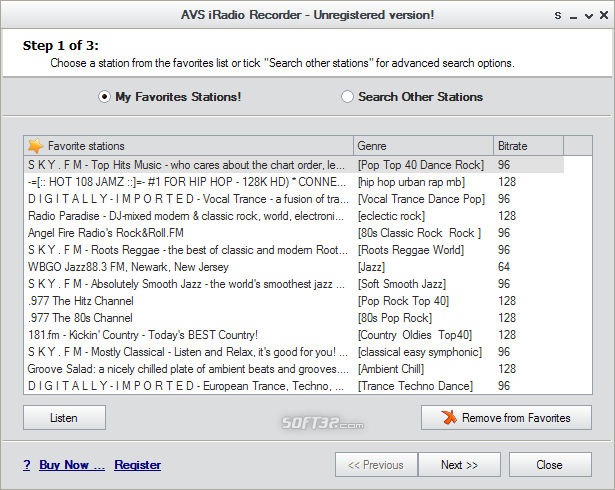Select .977 The Hitz Channel row
Image resolution: width=615 pixels, height=490 pixels.
294,301
